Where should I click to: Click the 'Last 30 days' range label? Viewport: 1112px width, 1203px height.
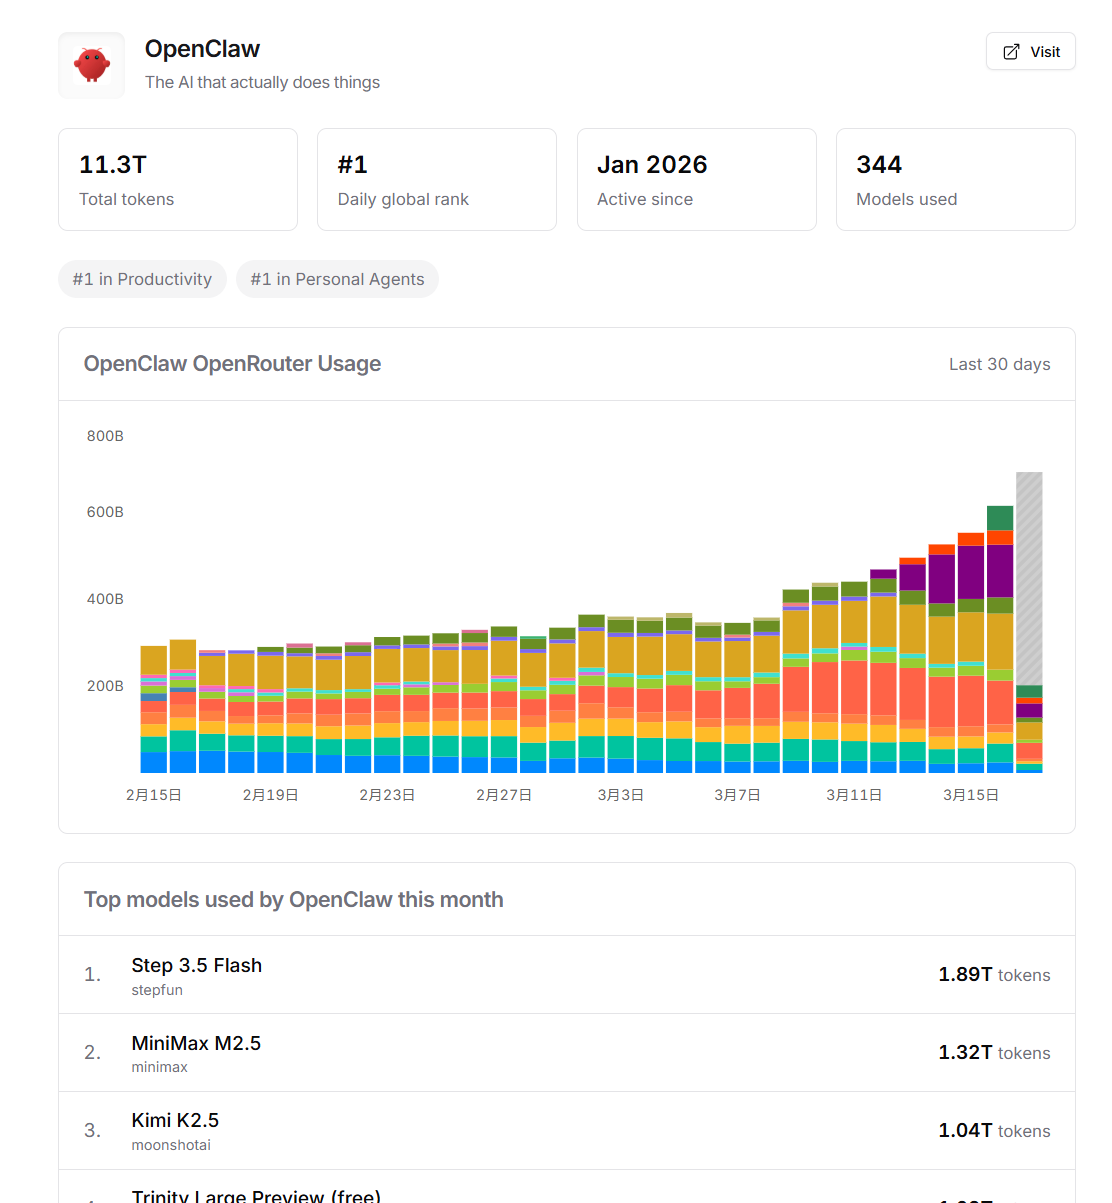(x=999, y=364)
